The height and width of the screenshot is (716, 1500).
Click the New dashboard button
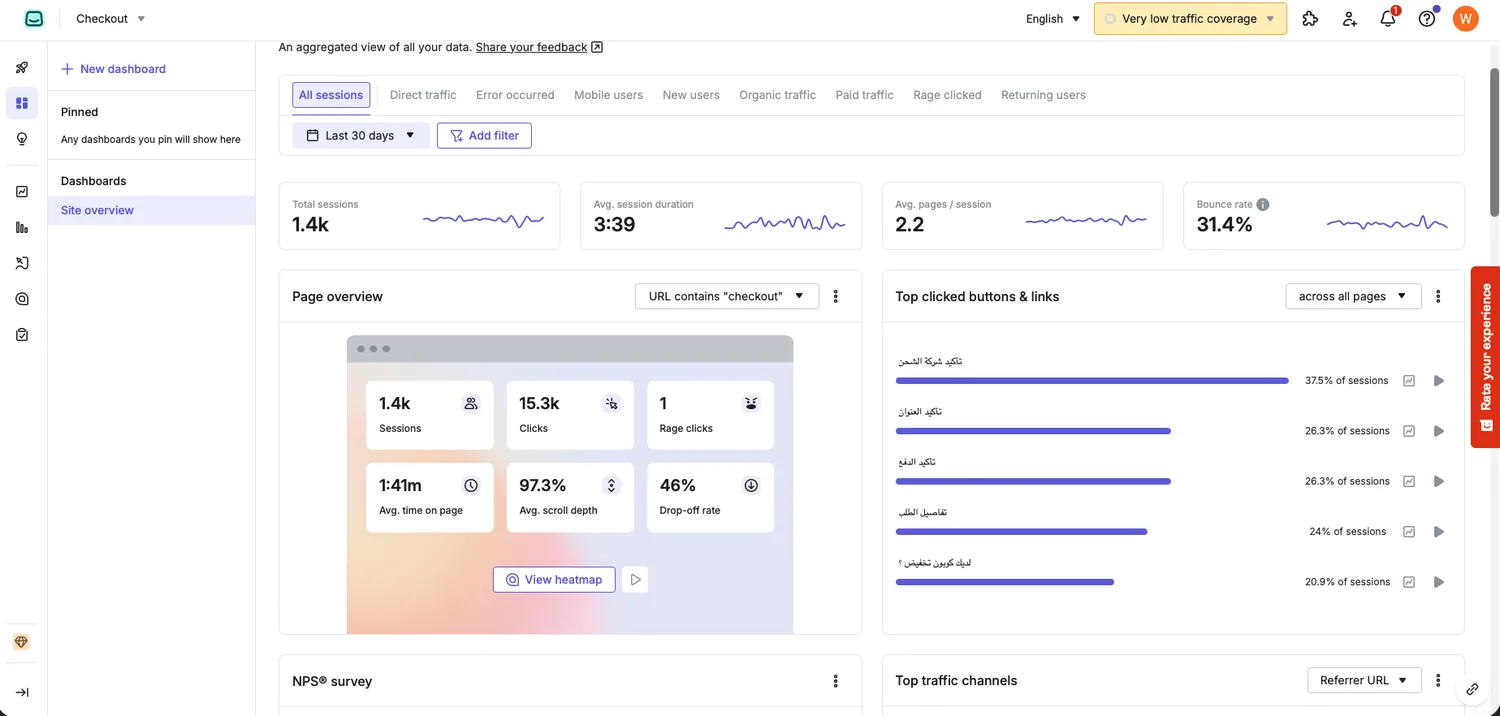tap(113, 69)
